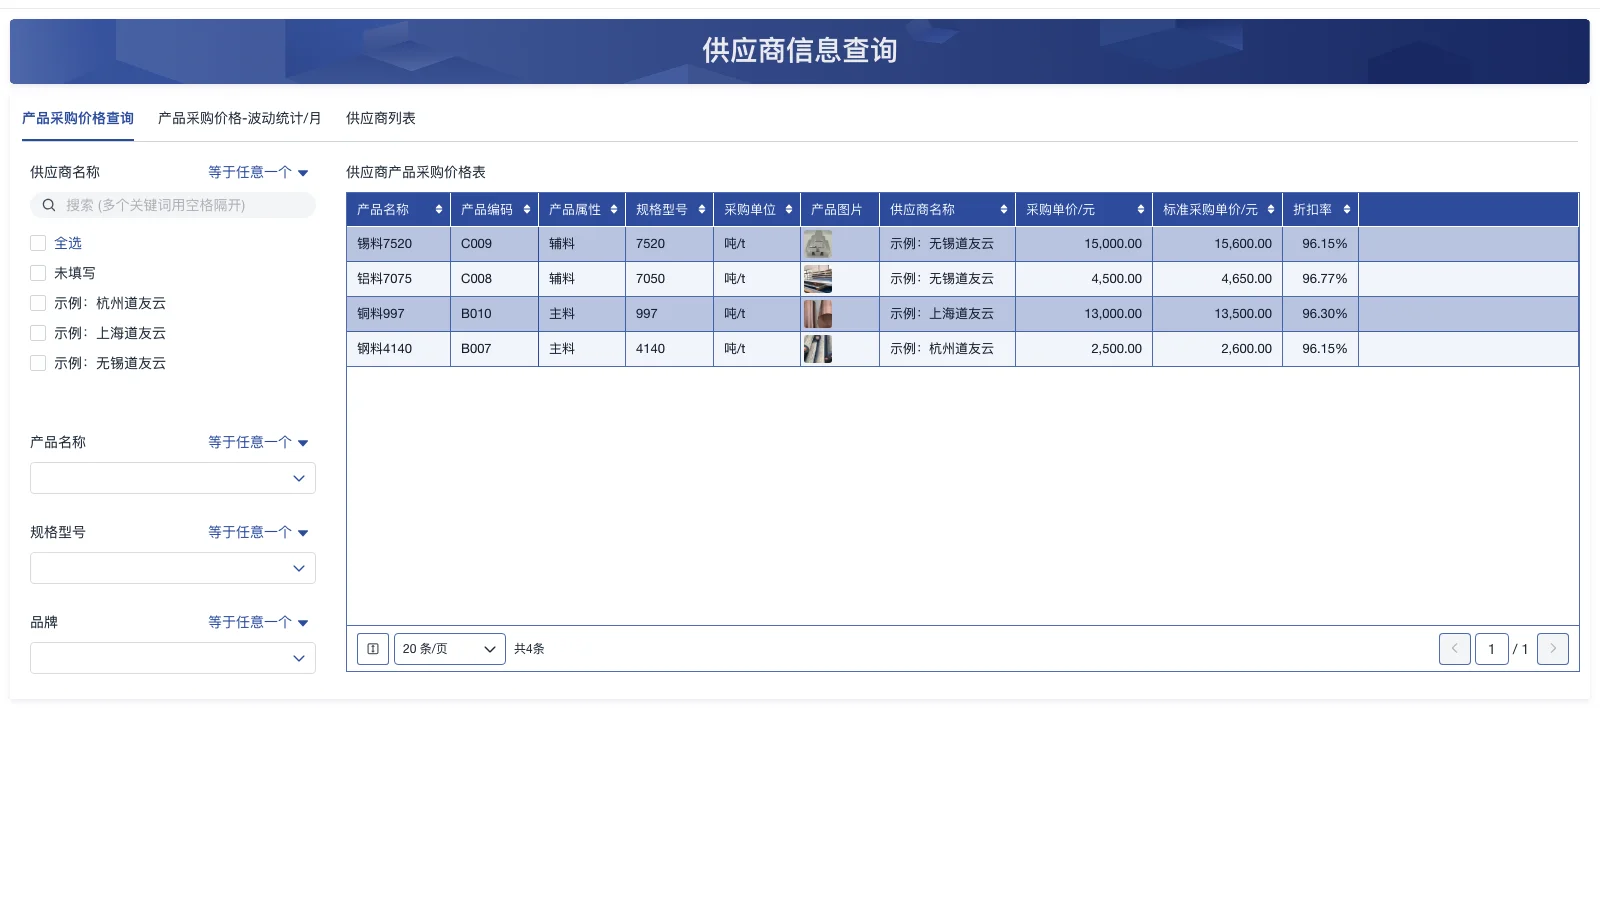Sort the 采购单价/元 column
Viewport: 1600px width, 900px height.
coord(1139,209)
